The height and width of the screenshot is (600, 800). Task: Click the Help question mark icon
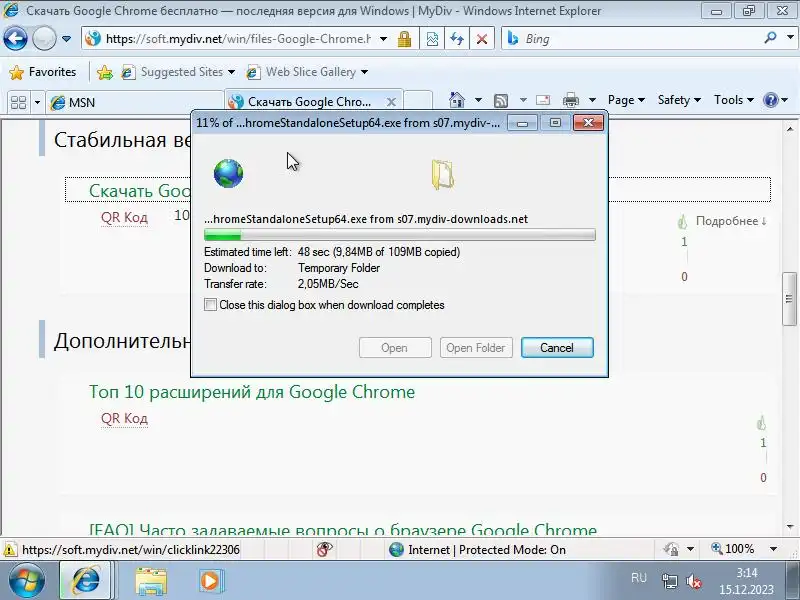(770, 100)
